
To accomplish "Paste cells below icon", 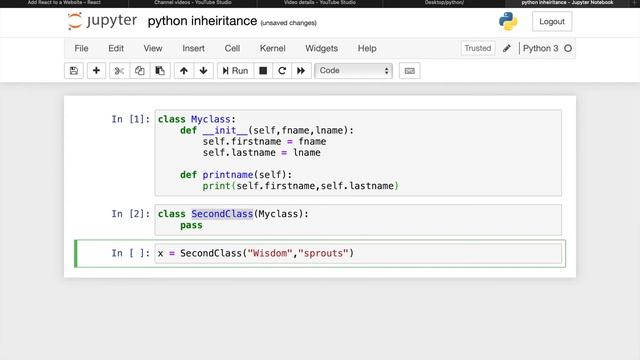I will click(x=160, y=71).
